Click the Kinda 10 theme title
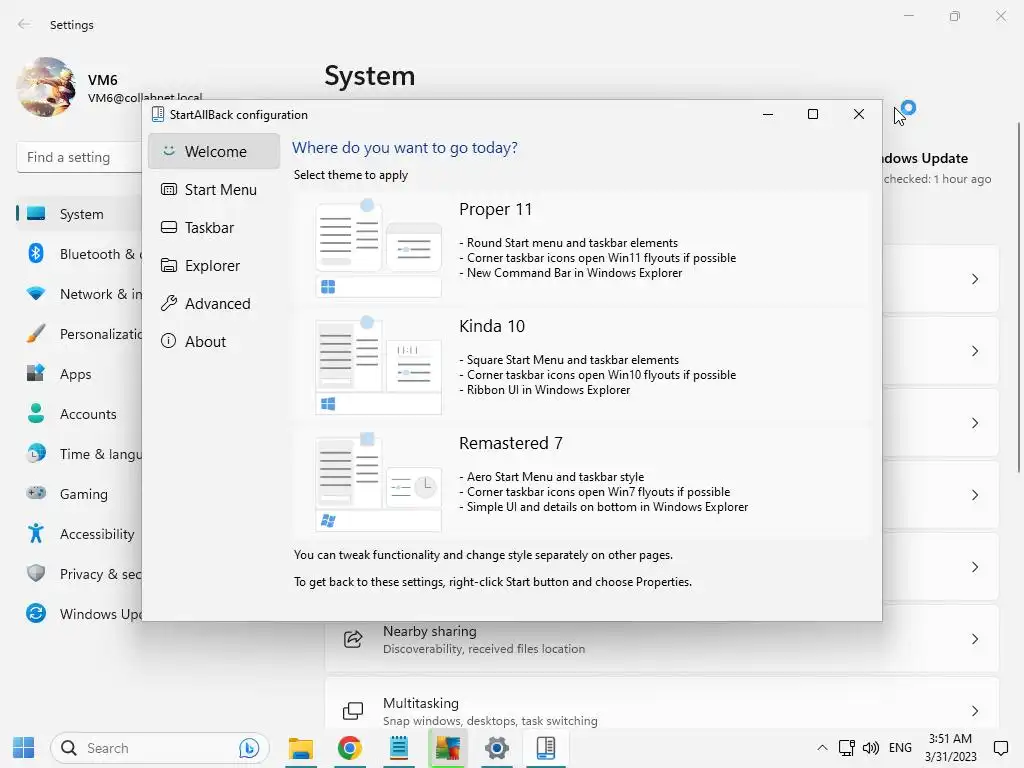This screenshot has width=1024, height=768. [x=492, y=326]
